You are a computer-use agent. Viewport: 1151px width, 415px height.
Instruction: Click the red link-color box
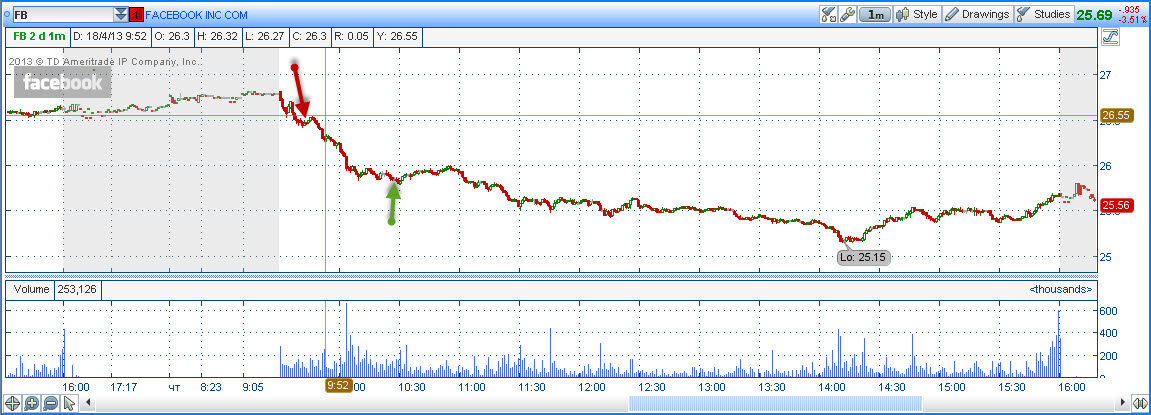coord(137,15)
